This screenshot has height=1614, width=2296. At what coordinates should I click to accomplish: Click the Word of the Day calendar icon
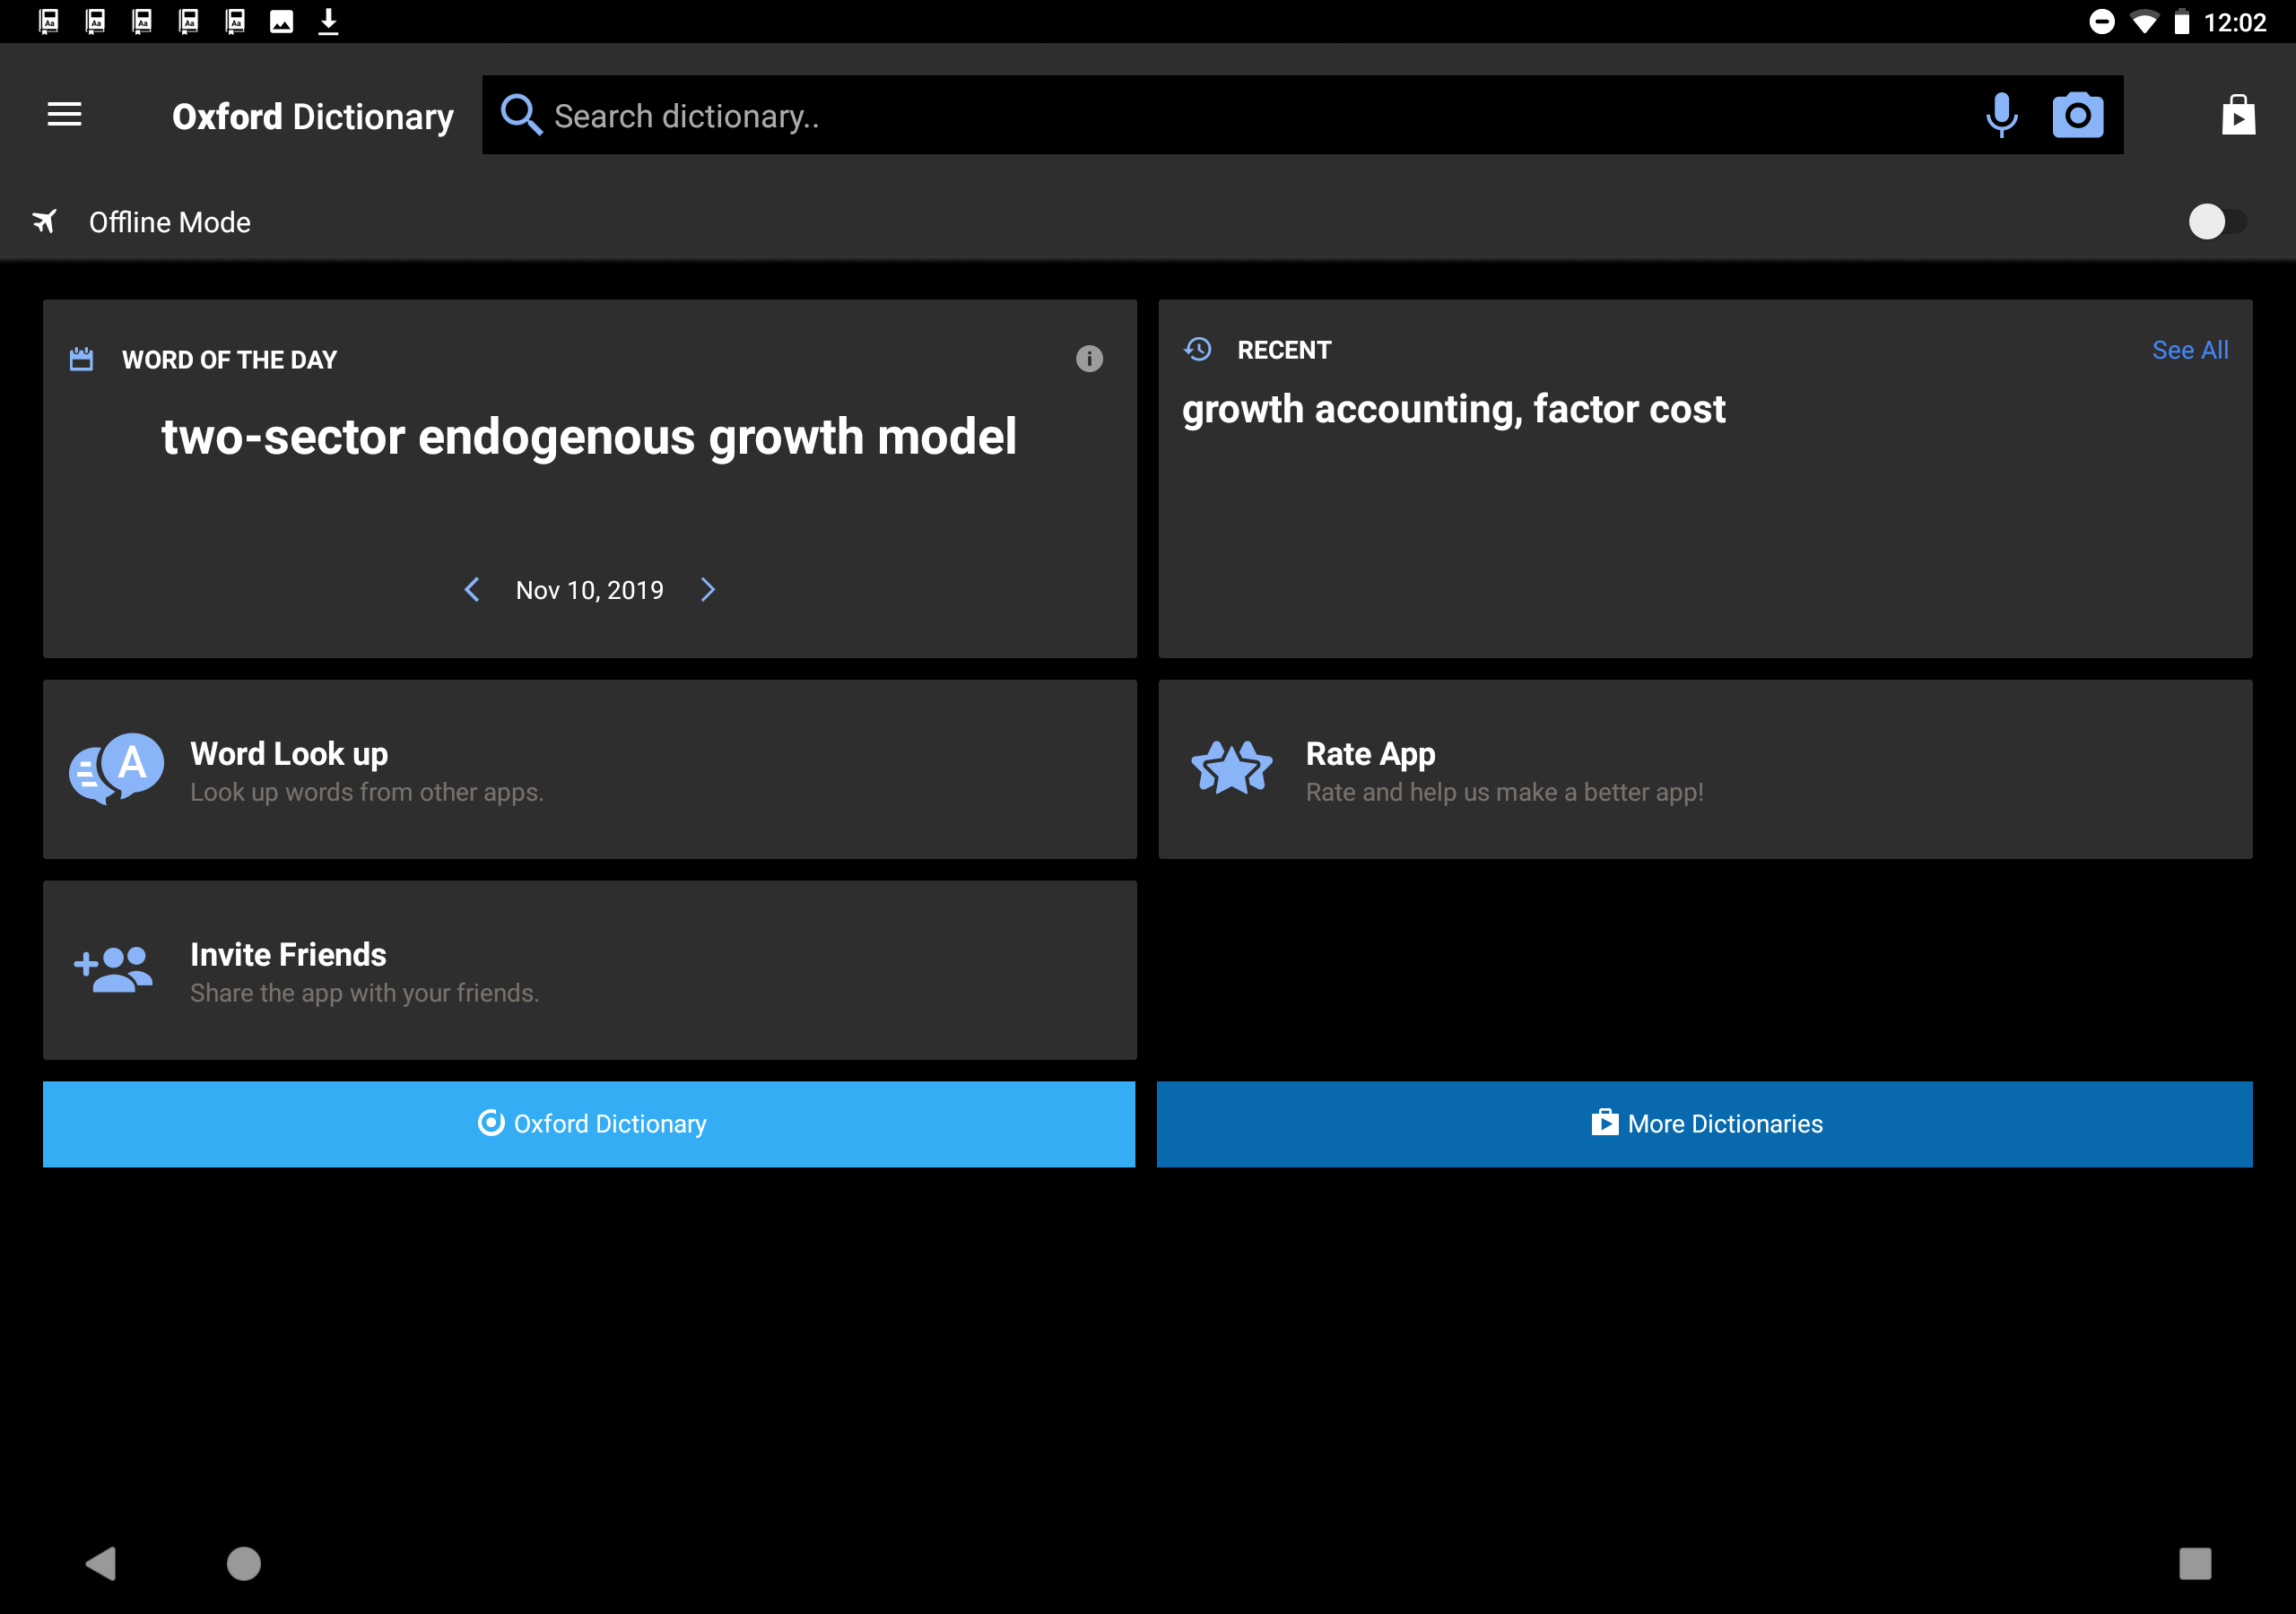[x=81, y=359]
